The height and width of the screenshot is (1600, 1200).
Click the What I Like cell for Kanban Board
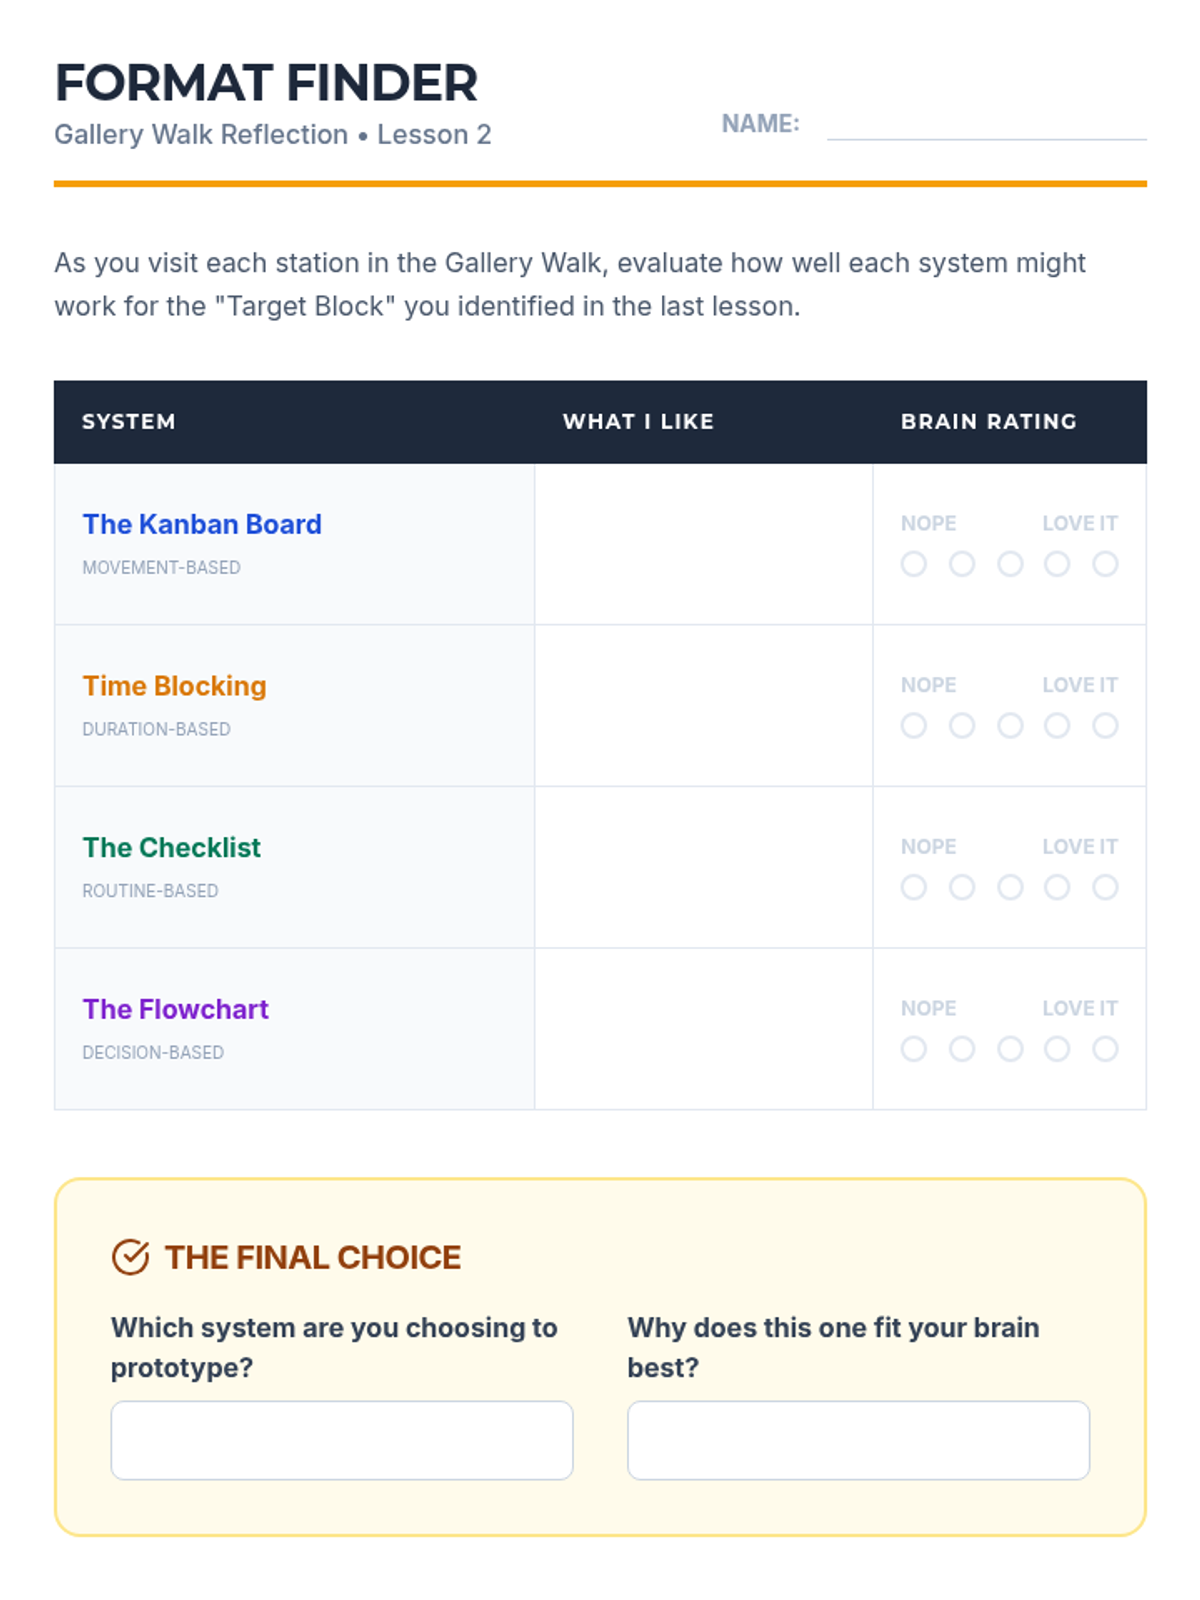tap(704, 544)
